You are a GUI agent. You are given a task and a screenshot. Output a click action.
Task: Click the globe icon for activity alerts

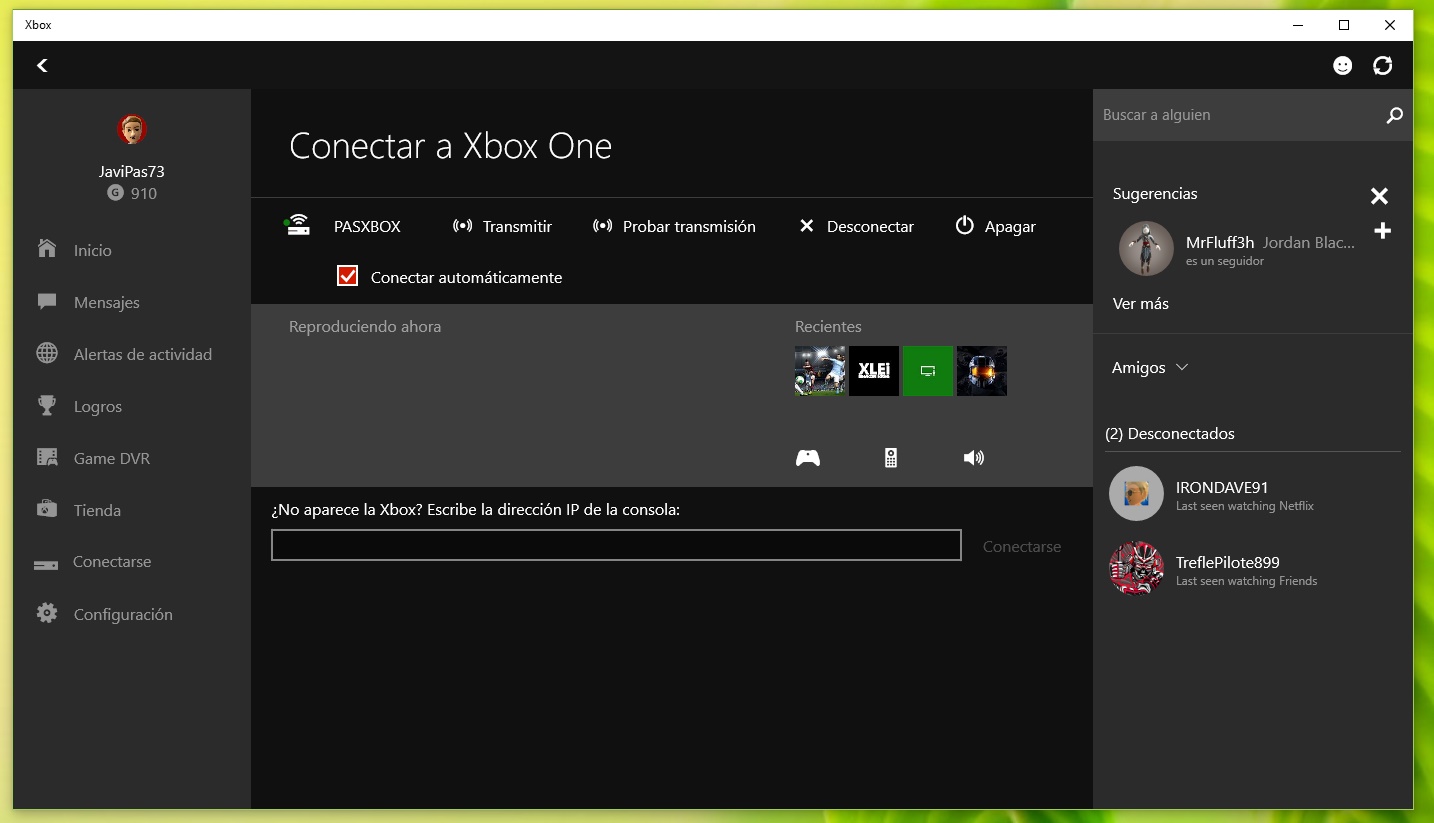tap(47, 353)
